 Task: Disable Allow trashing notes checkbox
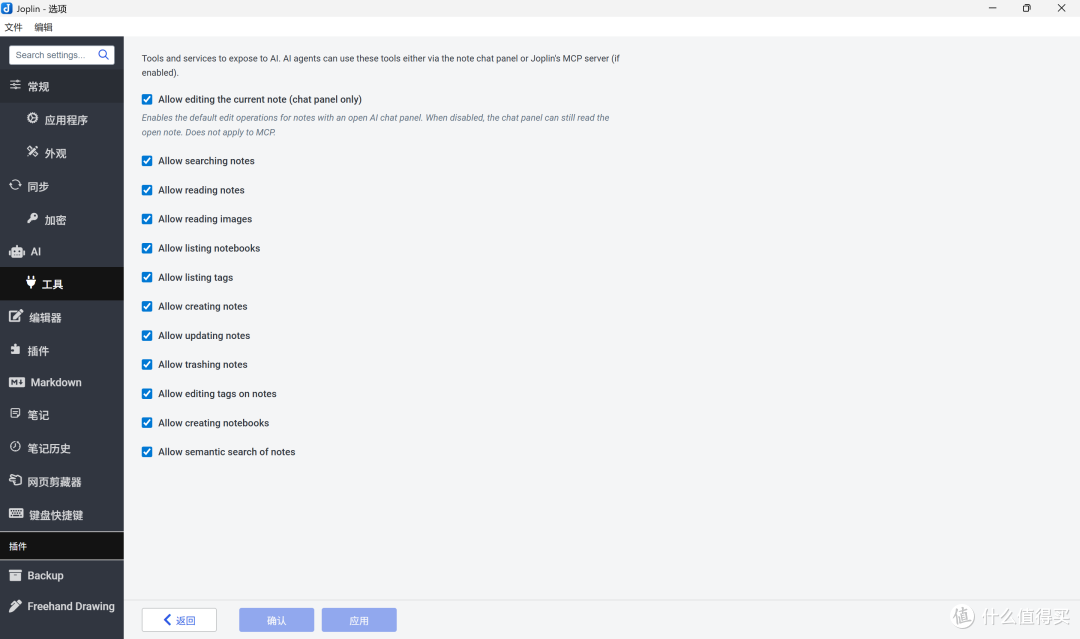coord(147,364)
